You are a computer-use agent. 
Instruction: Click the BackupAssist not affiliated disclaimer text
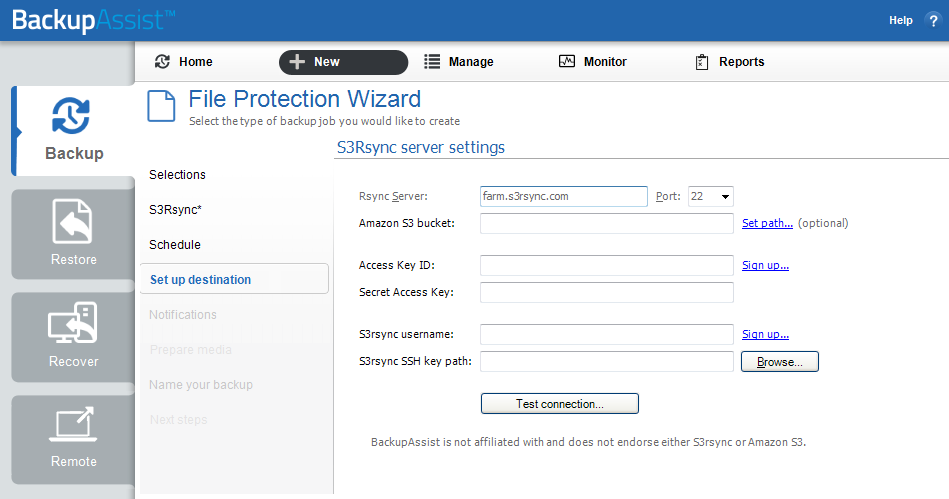(588, 442)
